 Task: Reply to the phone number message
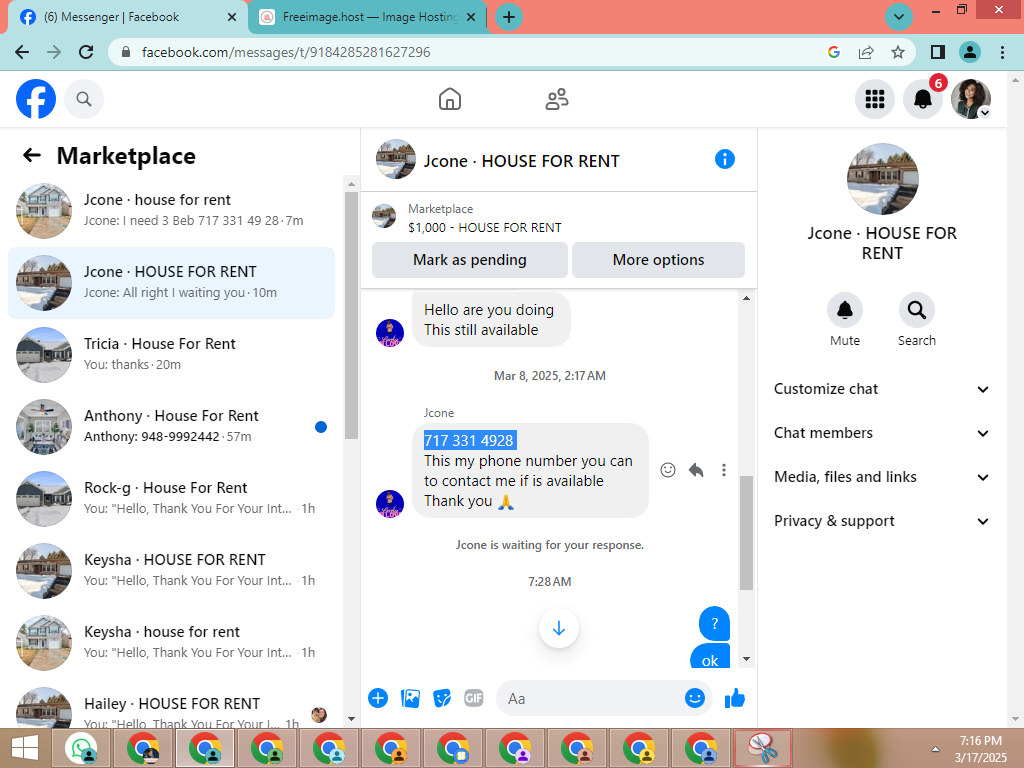[x=696, y=470]
